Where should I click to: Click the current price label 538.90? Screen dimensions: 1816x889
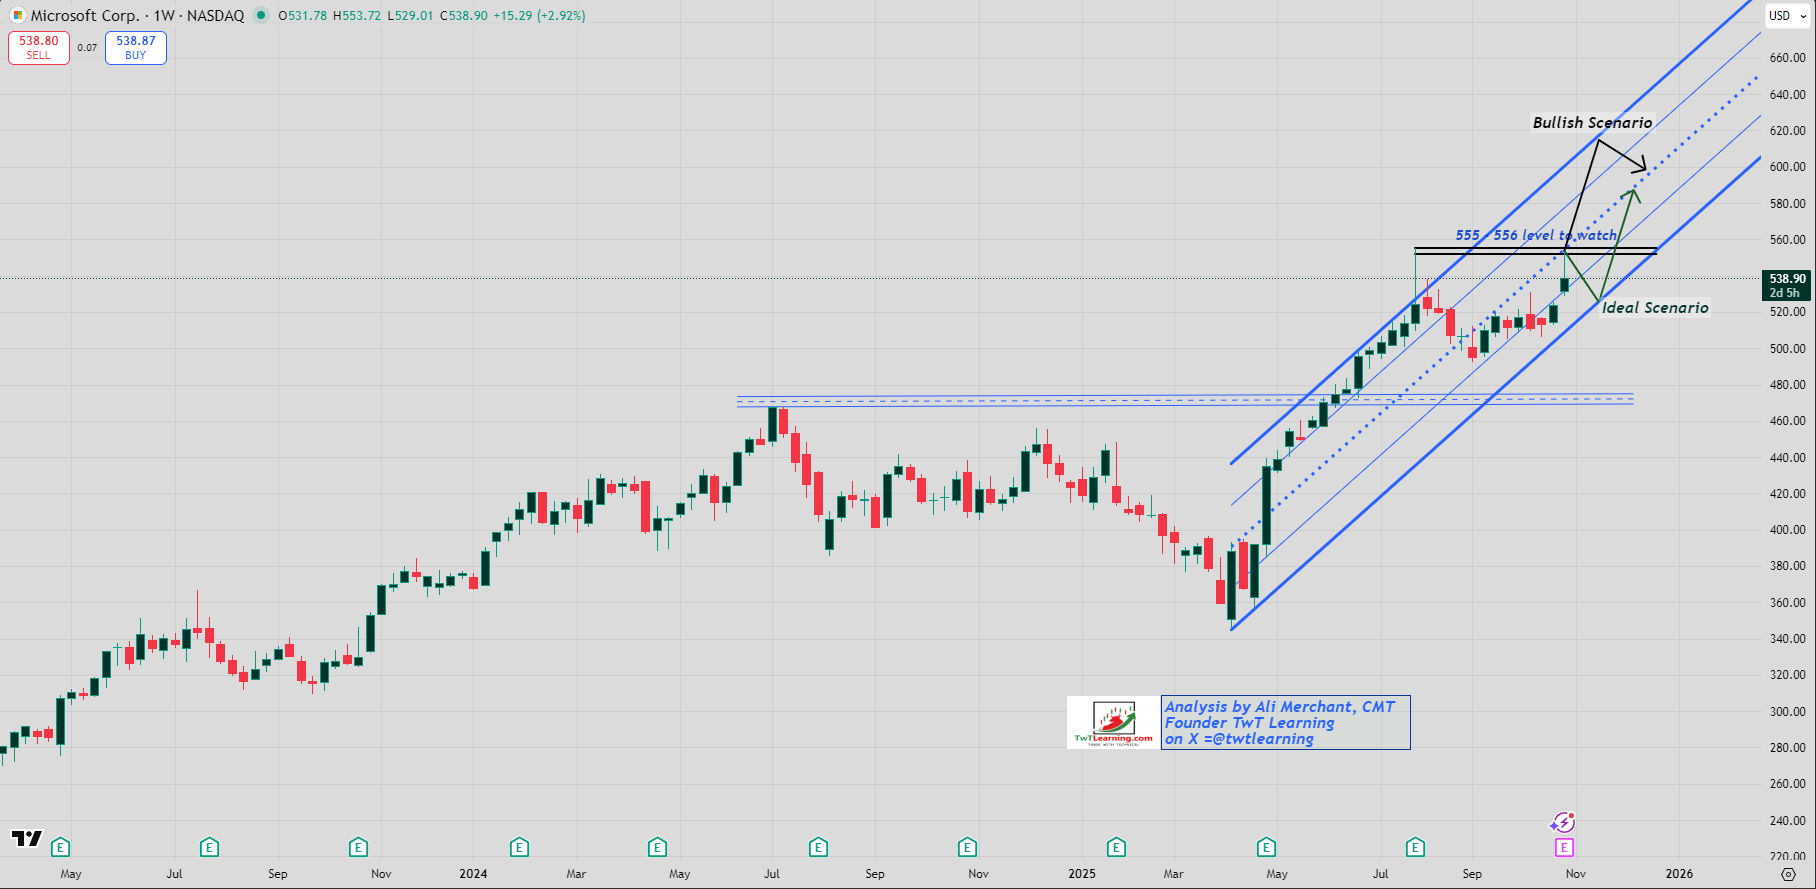[1787, 285]
